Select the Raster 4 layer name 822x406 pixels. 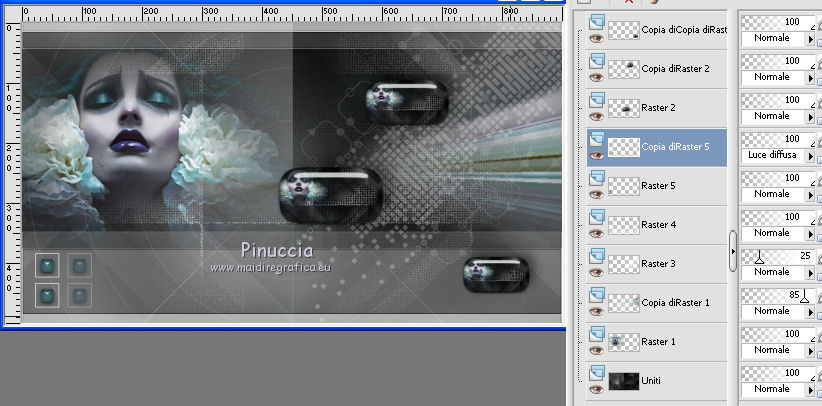[x=658, y=225]
